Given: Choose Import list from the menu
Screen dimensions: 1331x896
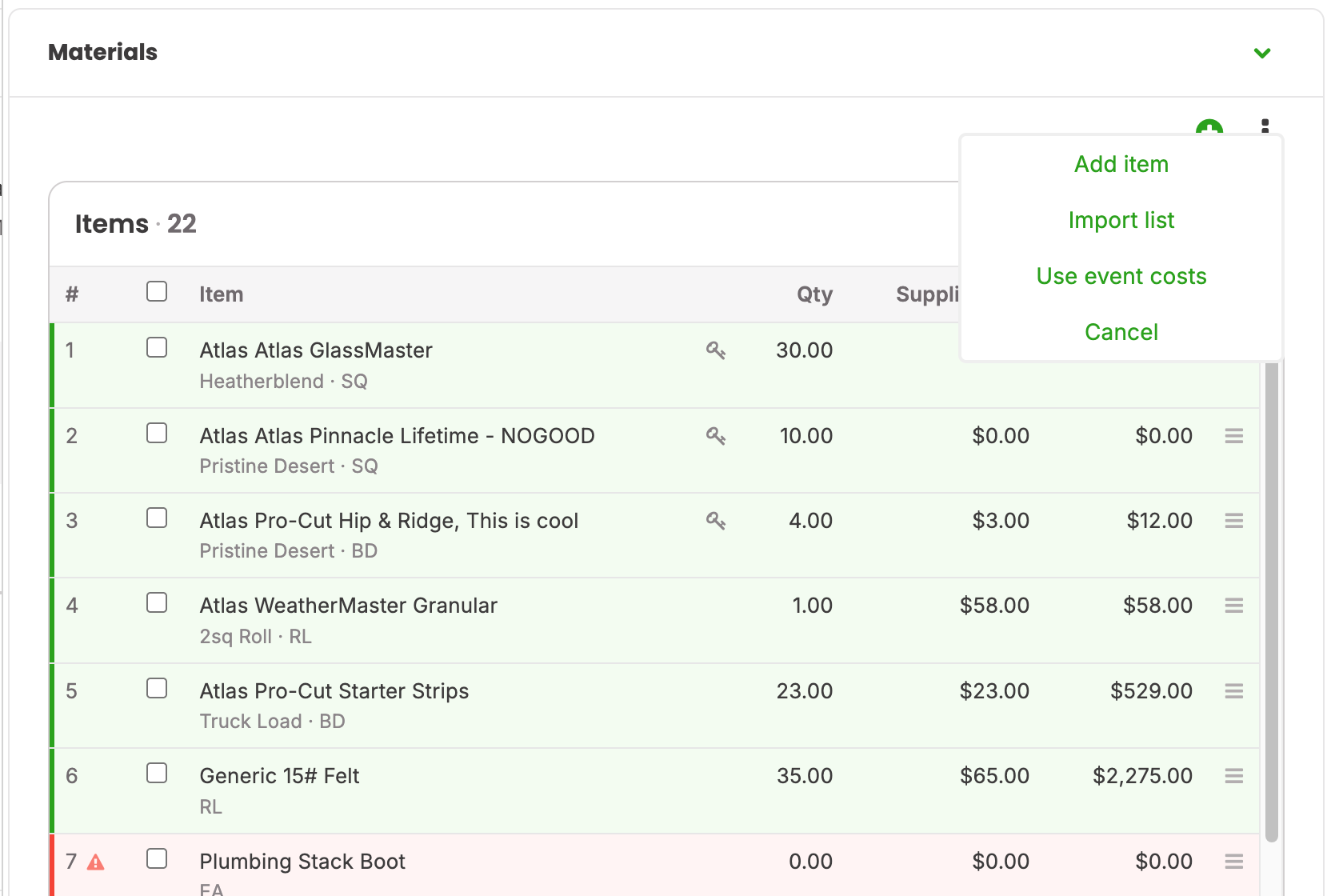Looking at the screenshot, I should 1121,220.
